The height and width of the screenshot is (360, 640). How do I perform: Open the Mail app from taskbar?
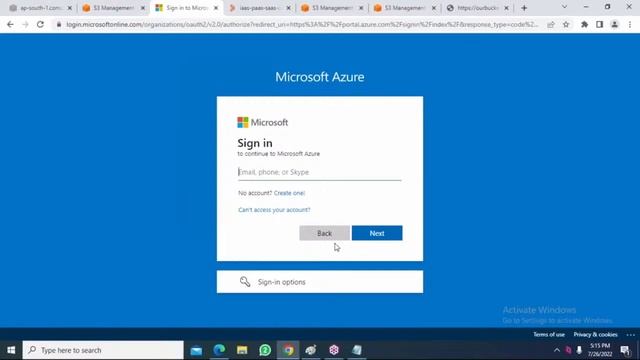[196, 350]
